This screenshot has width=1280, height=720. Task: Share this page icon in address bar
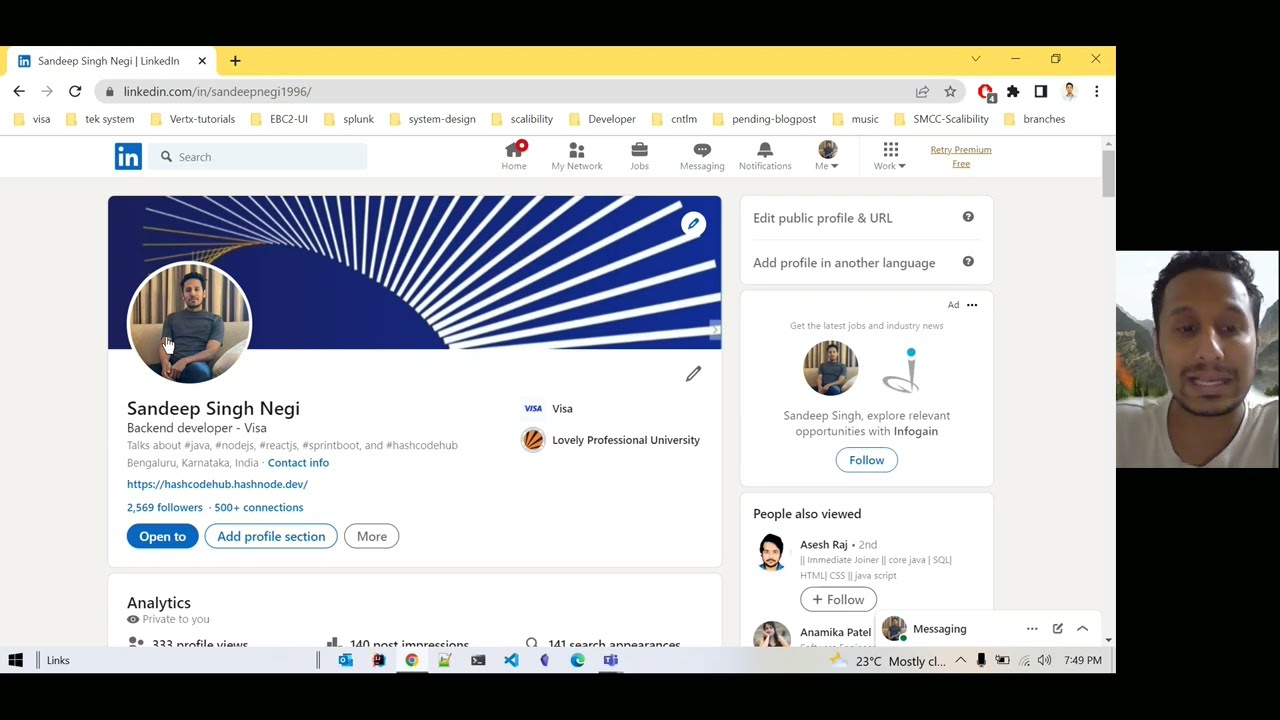[922, 91]
